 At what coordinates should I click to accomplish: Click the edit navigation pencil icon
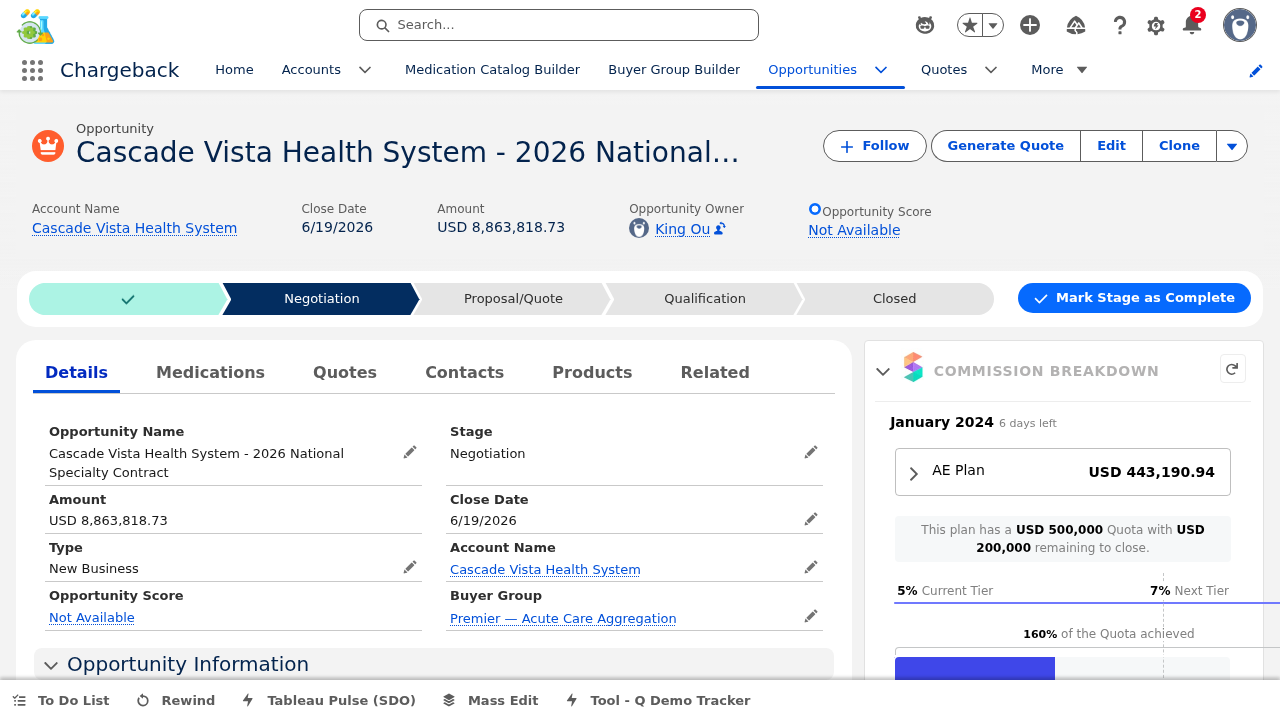pos(1256,70)
